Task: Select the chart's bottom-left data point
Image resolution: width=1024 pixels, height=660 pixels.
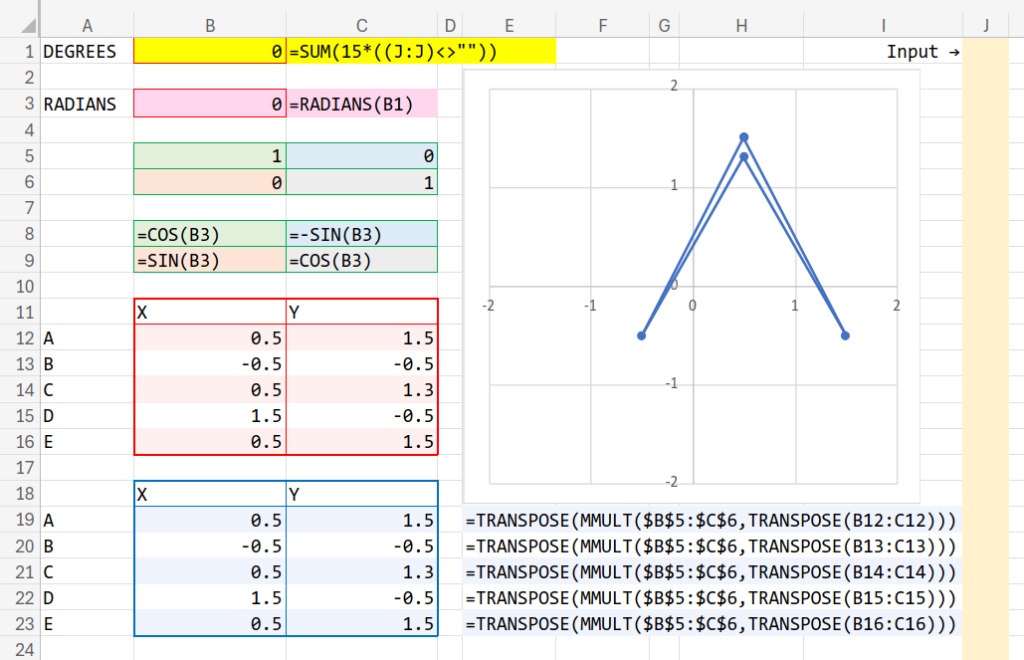Action: click(x=641, y=335)
